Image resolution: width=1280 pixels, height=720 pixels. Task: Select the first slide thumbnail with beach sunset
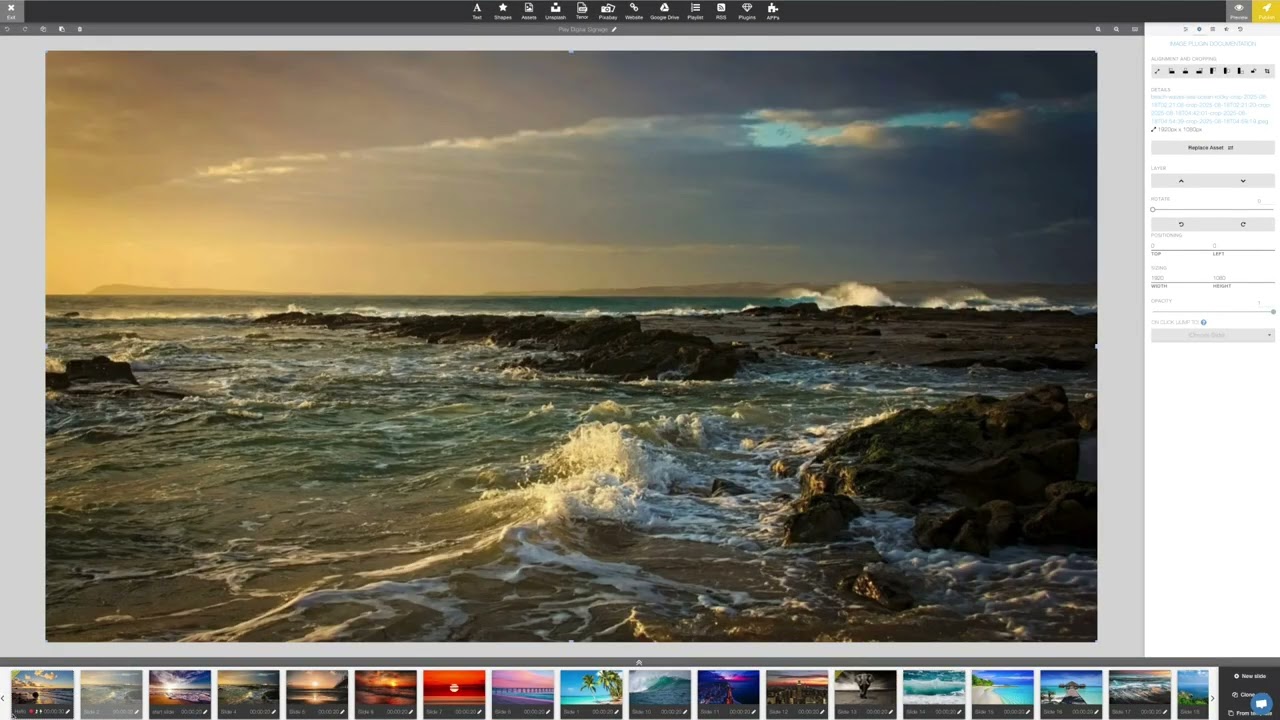42,694
